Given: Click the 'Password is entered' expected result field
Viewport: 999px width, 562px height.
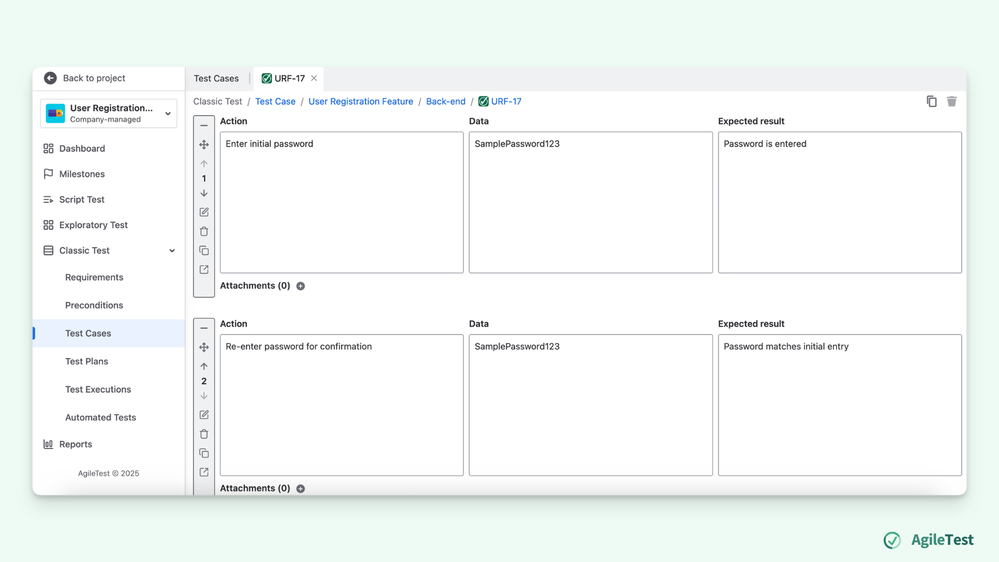Looking at the screenshot, I should click(840, 203).
